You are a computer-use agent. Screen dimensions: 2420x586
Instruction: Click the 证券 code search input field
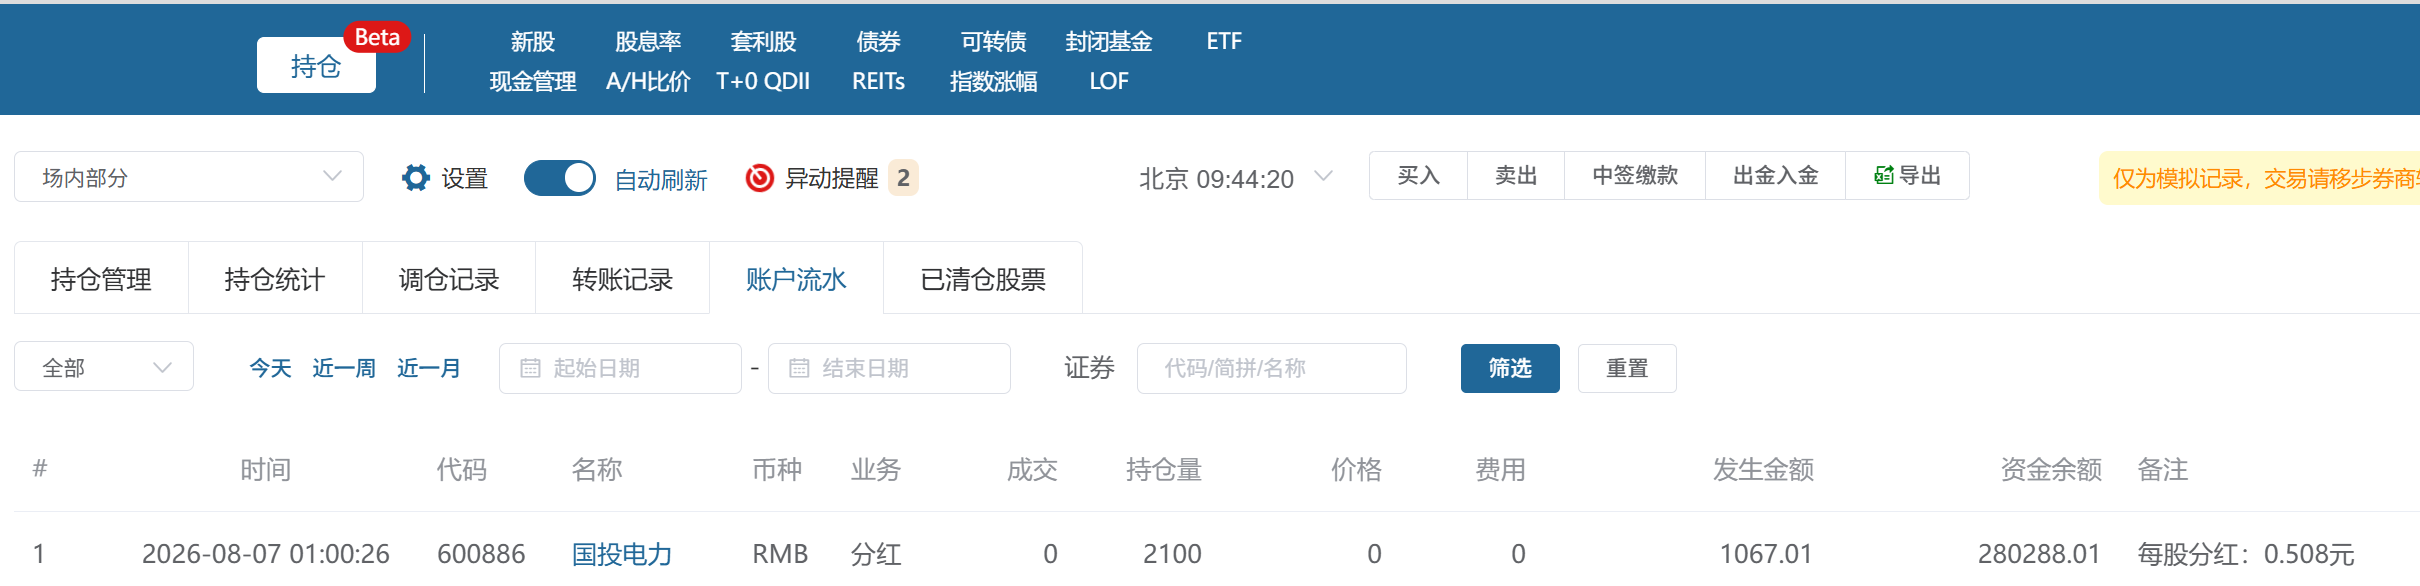1272,368
